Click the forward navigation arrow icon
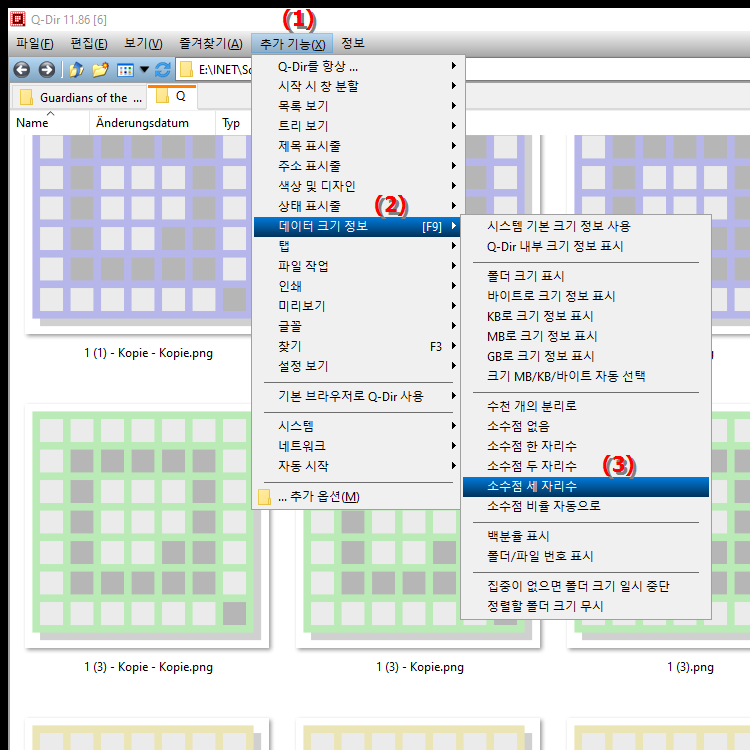Viewport: 750px width, 750px height. (x=46, y=70)
